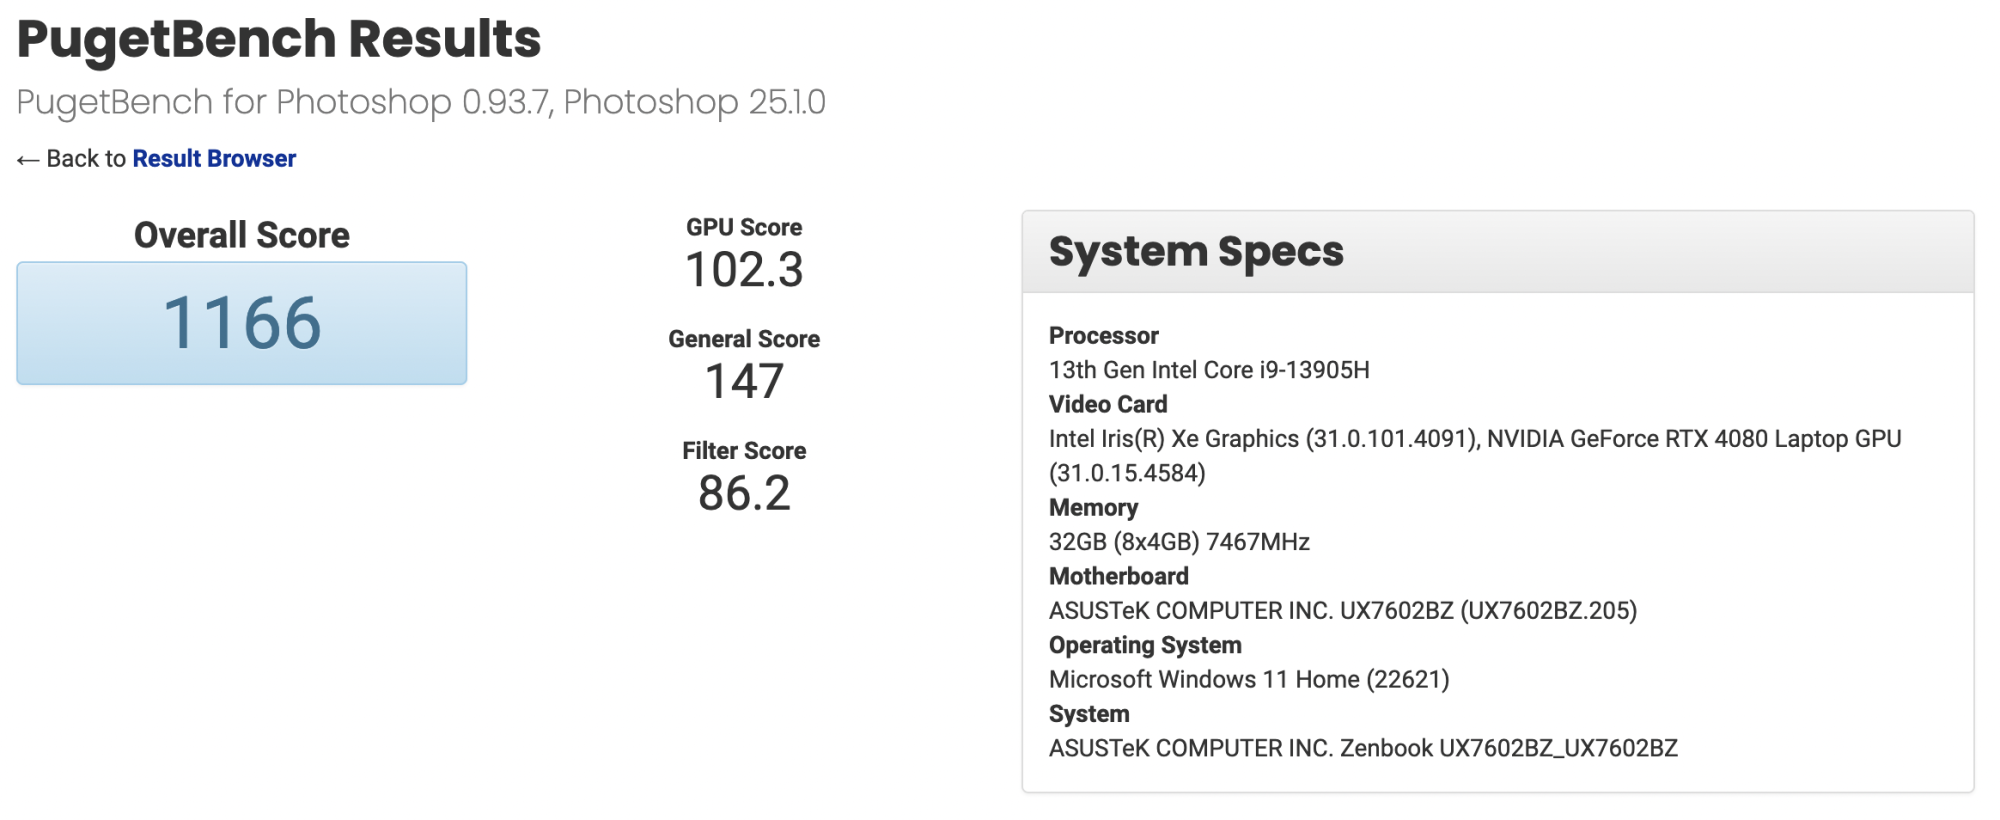This screenshot has width=2000, height=820.
Task: Click the back arrow icon
Action: [28, 160]
